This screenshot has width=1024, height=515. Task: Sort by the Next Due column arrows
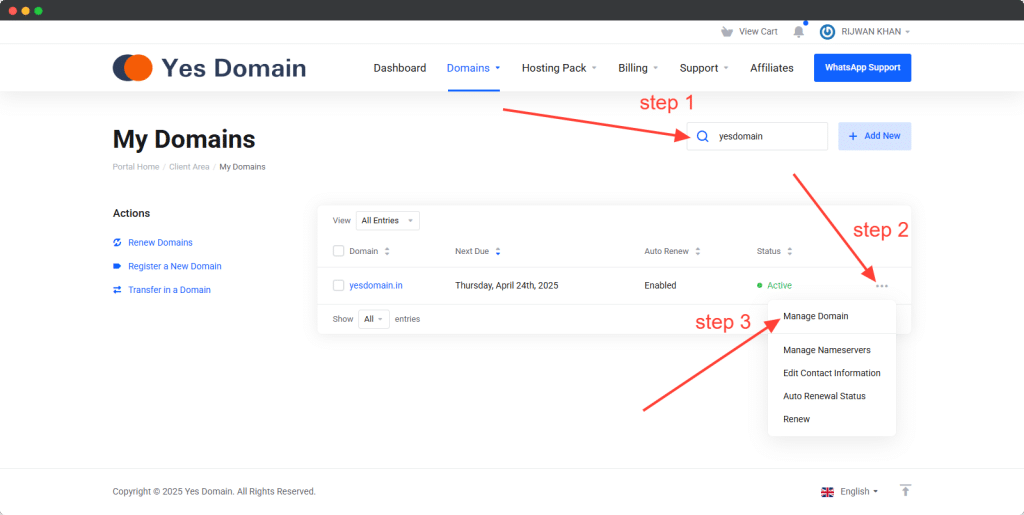(x=498, y=251)
